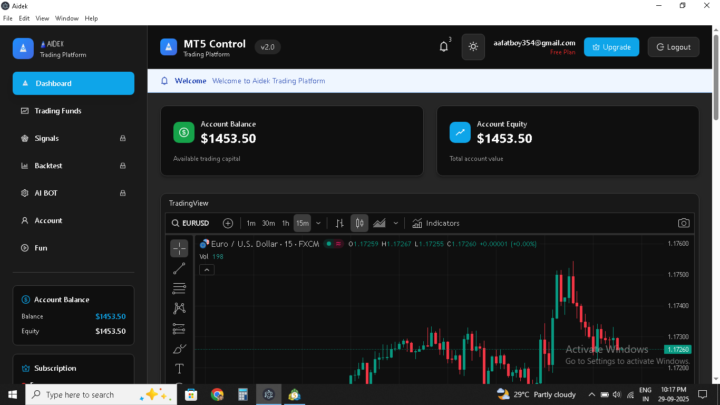Image resolution: width=720 pixels, height=405 pixels.
Task: Select the 1m timeframe
Action: point(251,223)
